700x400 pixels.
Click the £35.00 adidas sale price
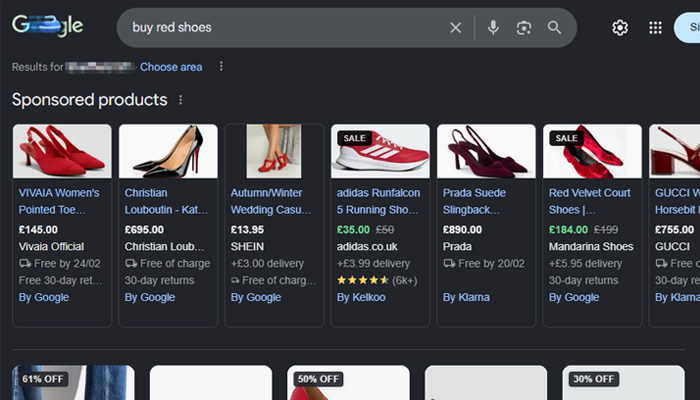pos(353,230)
